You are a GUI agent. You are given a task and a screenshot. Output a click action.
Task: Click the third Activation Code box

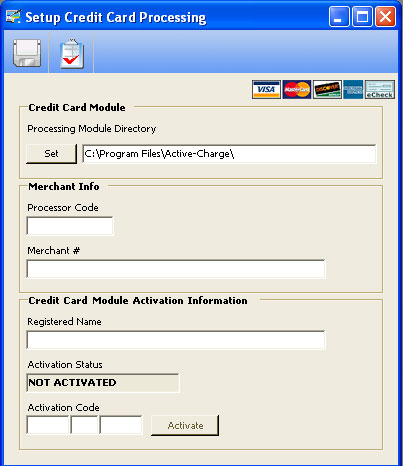point(121,425)
